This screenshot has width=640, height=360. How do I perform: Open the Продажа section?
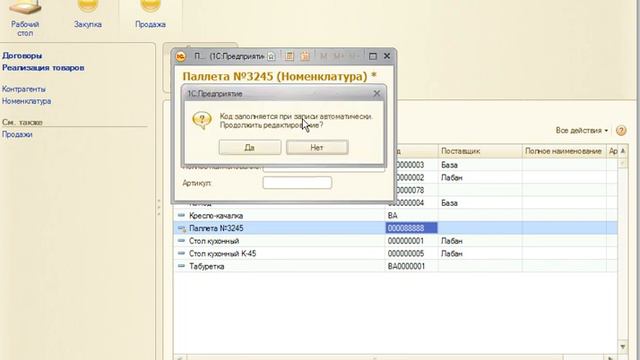pyautogui.click(x=150, y=15)
